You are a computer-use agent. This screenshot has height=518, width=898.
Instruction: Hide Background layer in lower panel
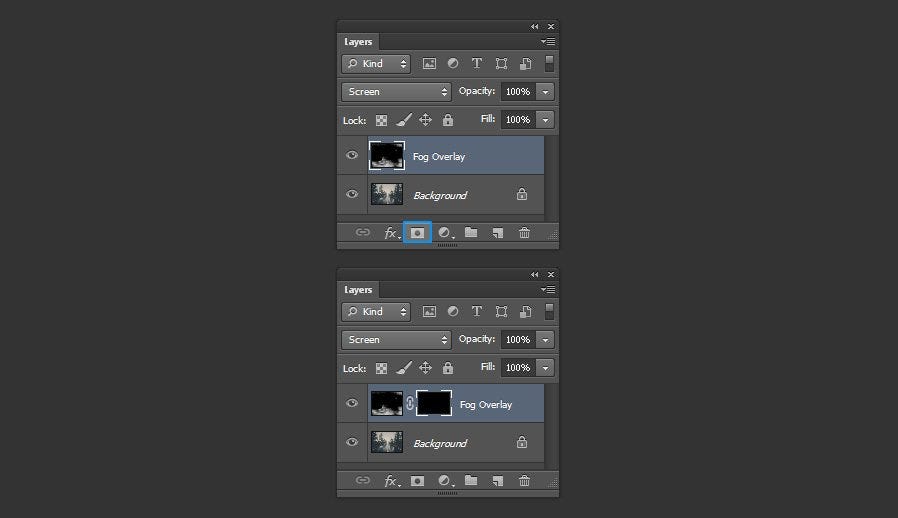tap(352, 442)
